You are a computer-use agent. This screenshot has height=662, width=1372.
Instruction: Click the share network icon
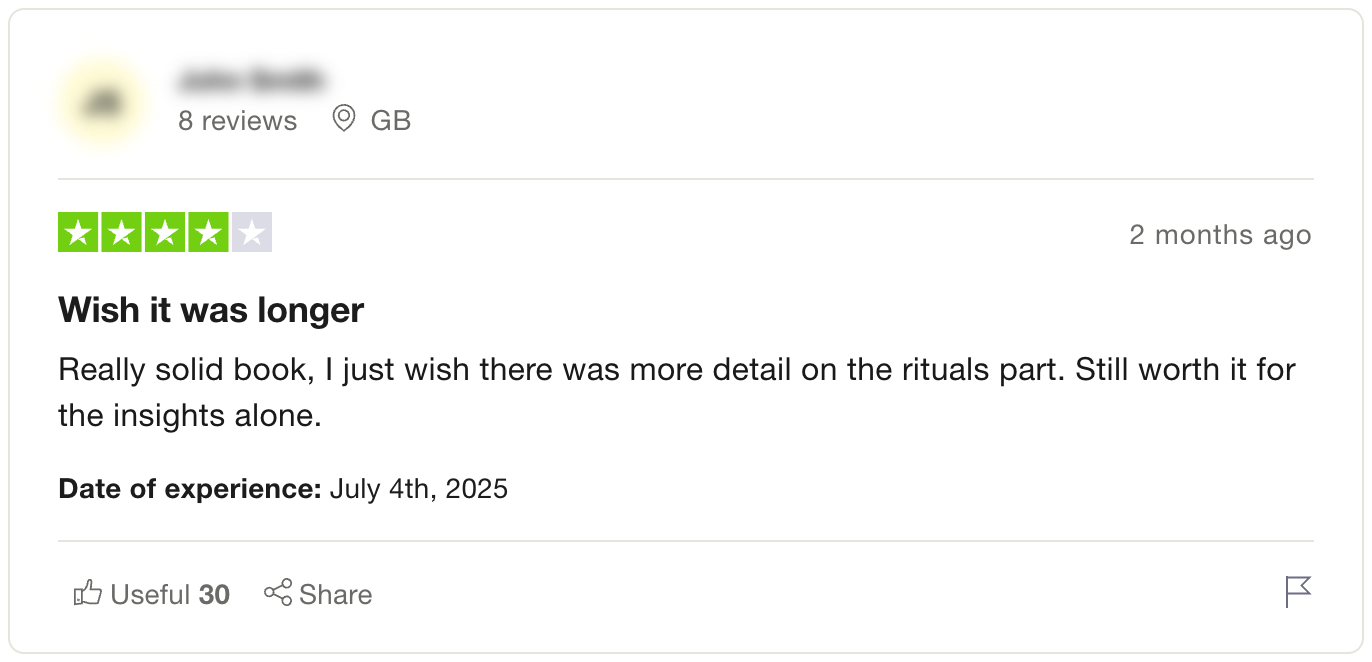[x=278, y=592]
